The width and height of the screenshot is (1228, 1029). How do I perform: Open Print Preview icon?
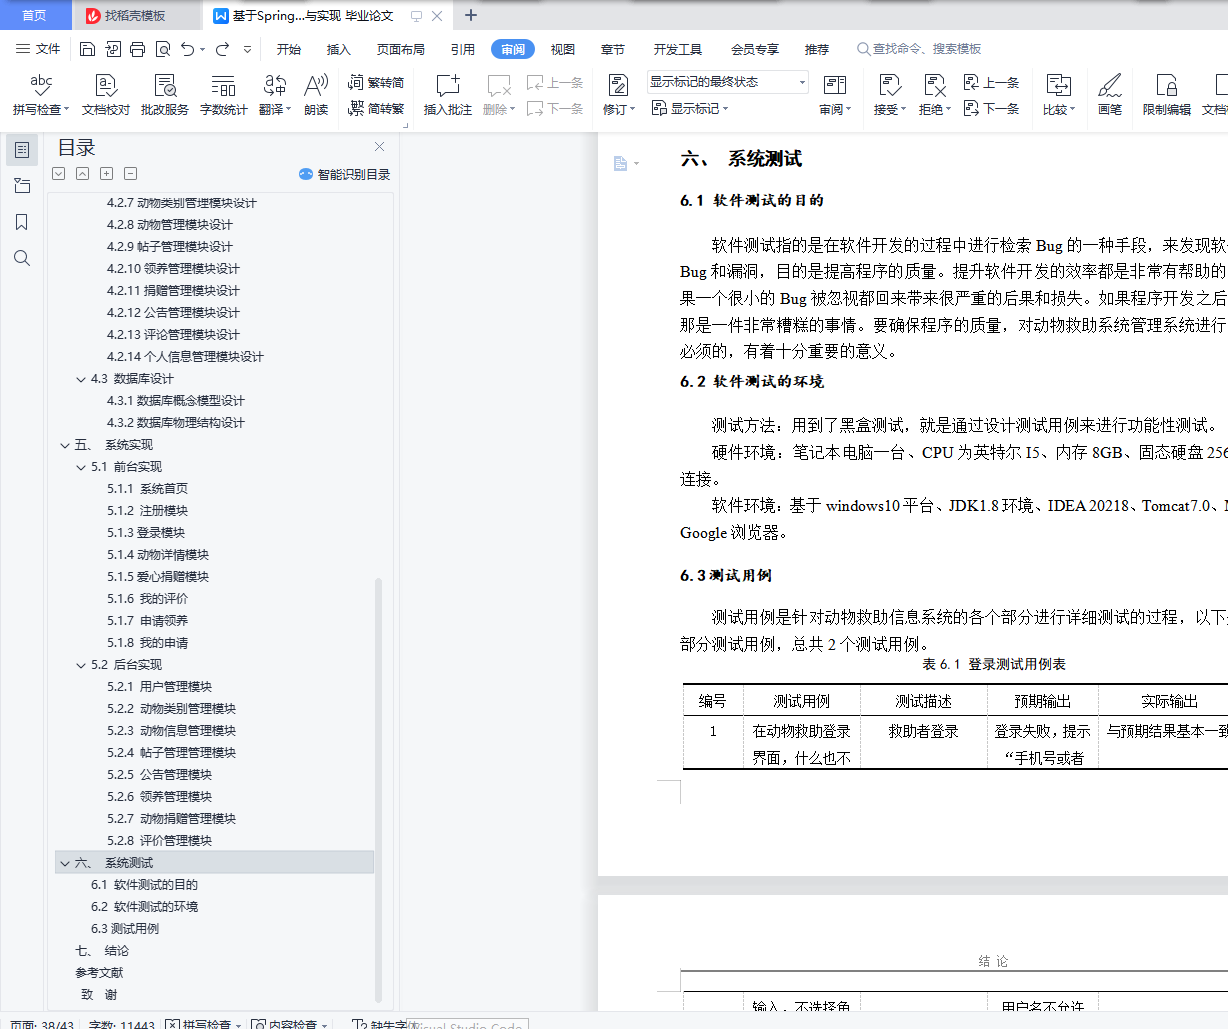click(x=162, y=49)
